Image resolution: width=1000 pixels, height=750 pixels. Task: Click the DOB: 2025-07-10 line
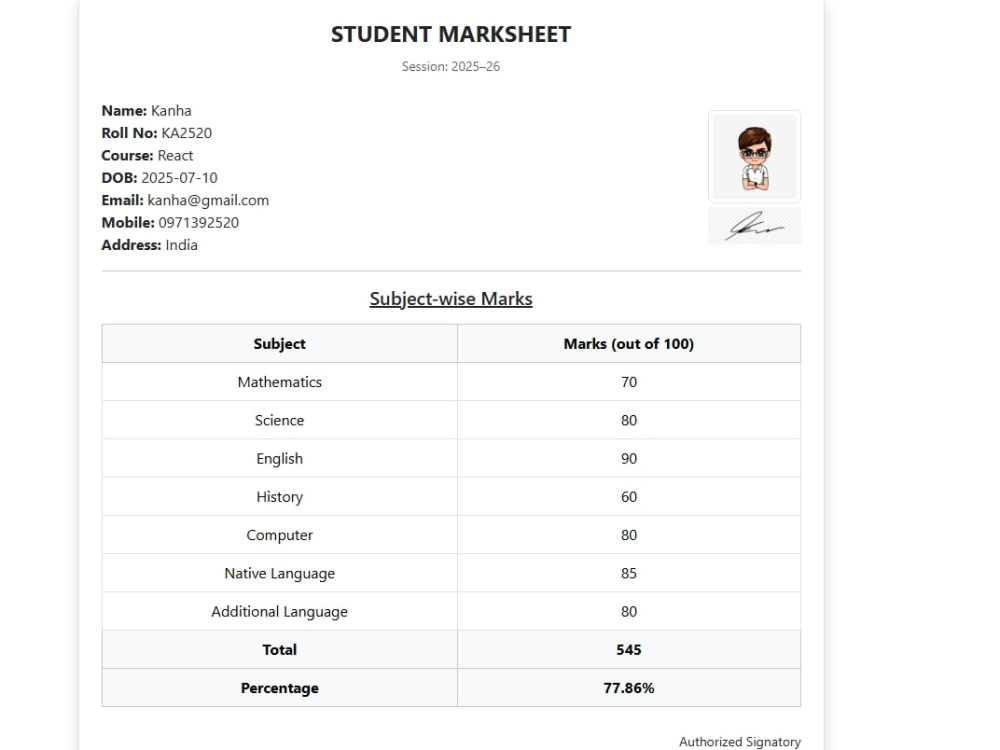click(159, 178)
